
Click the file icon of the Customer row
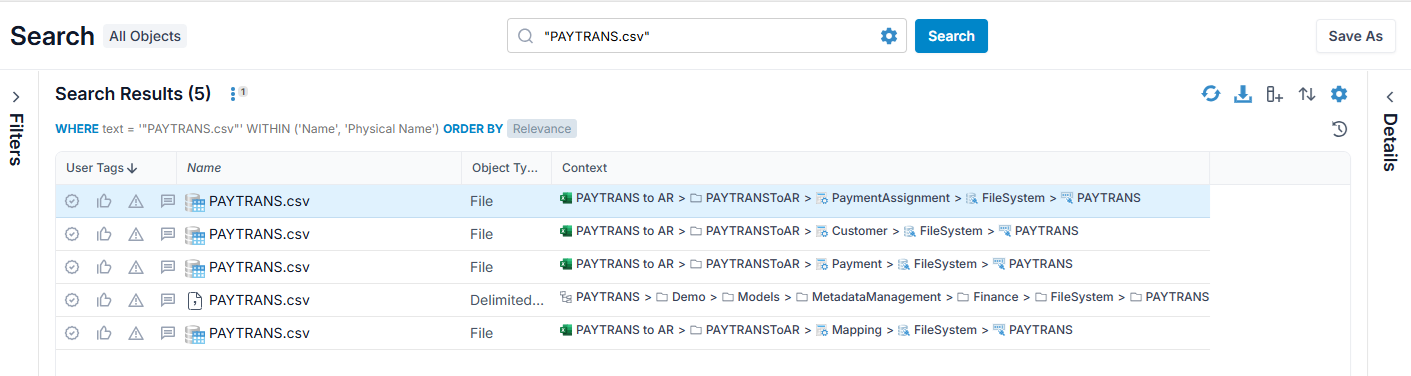click(195, 234)
